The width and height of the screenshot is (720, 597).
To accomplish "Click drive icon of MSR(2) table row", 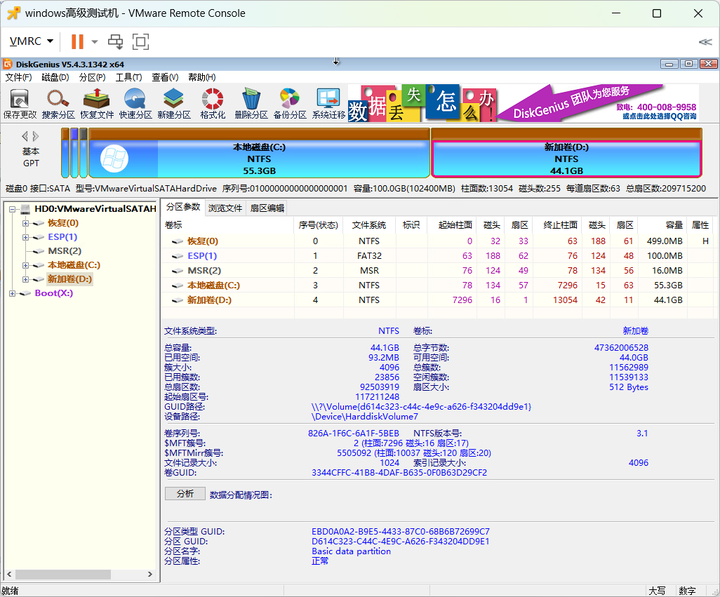I will 177,270.
